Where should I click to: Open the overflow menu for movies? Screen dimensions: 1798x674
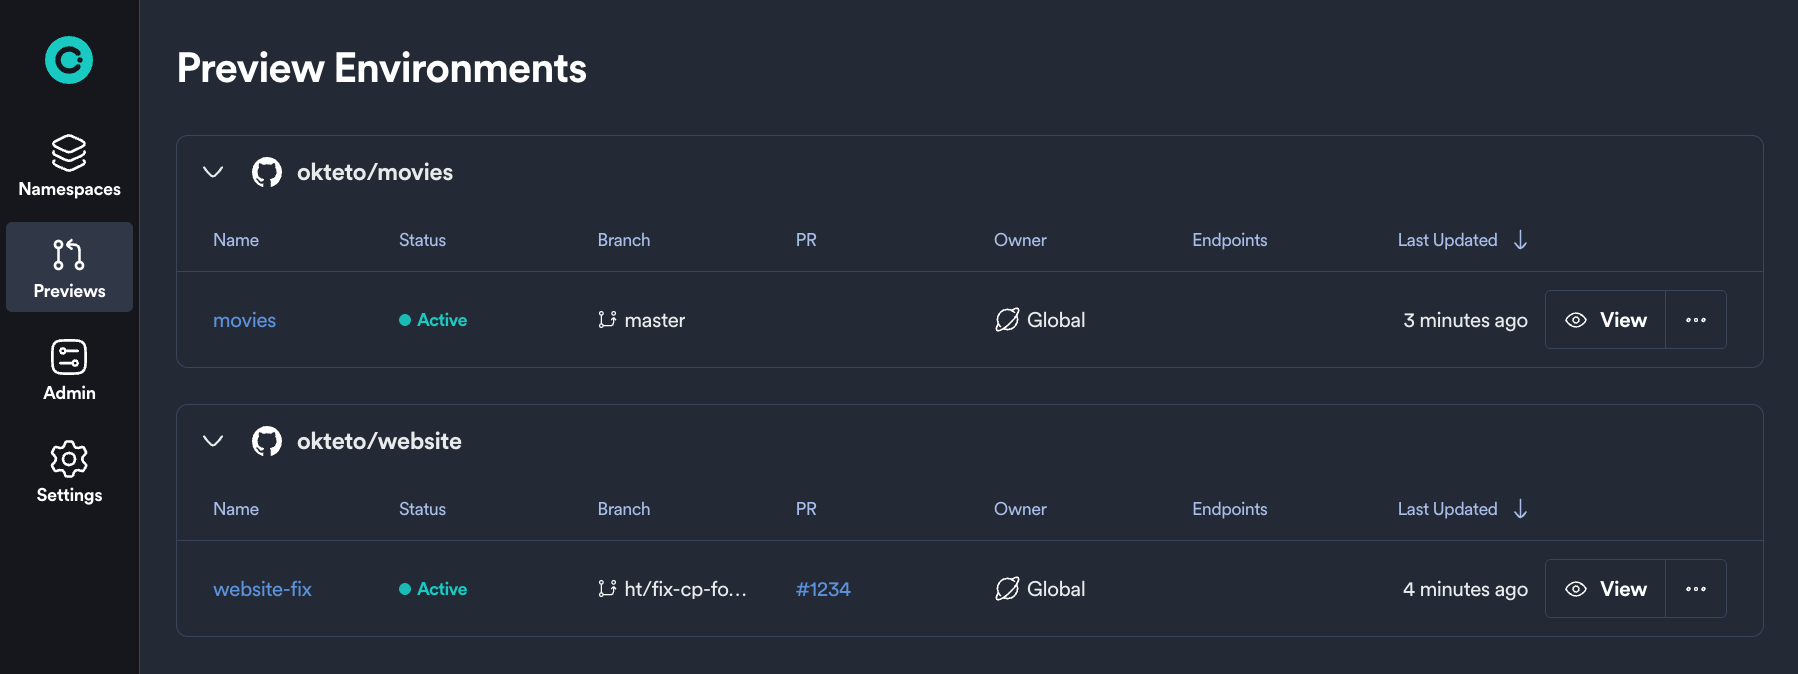1695,319
